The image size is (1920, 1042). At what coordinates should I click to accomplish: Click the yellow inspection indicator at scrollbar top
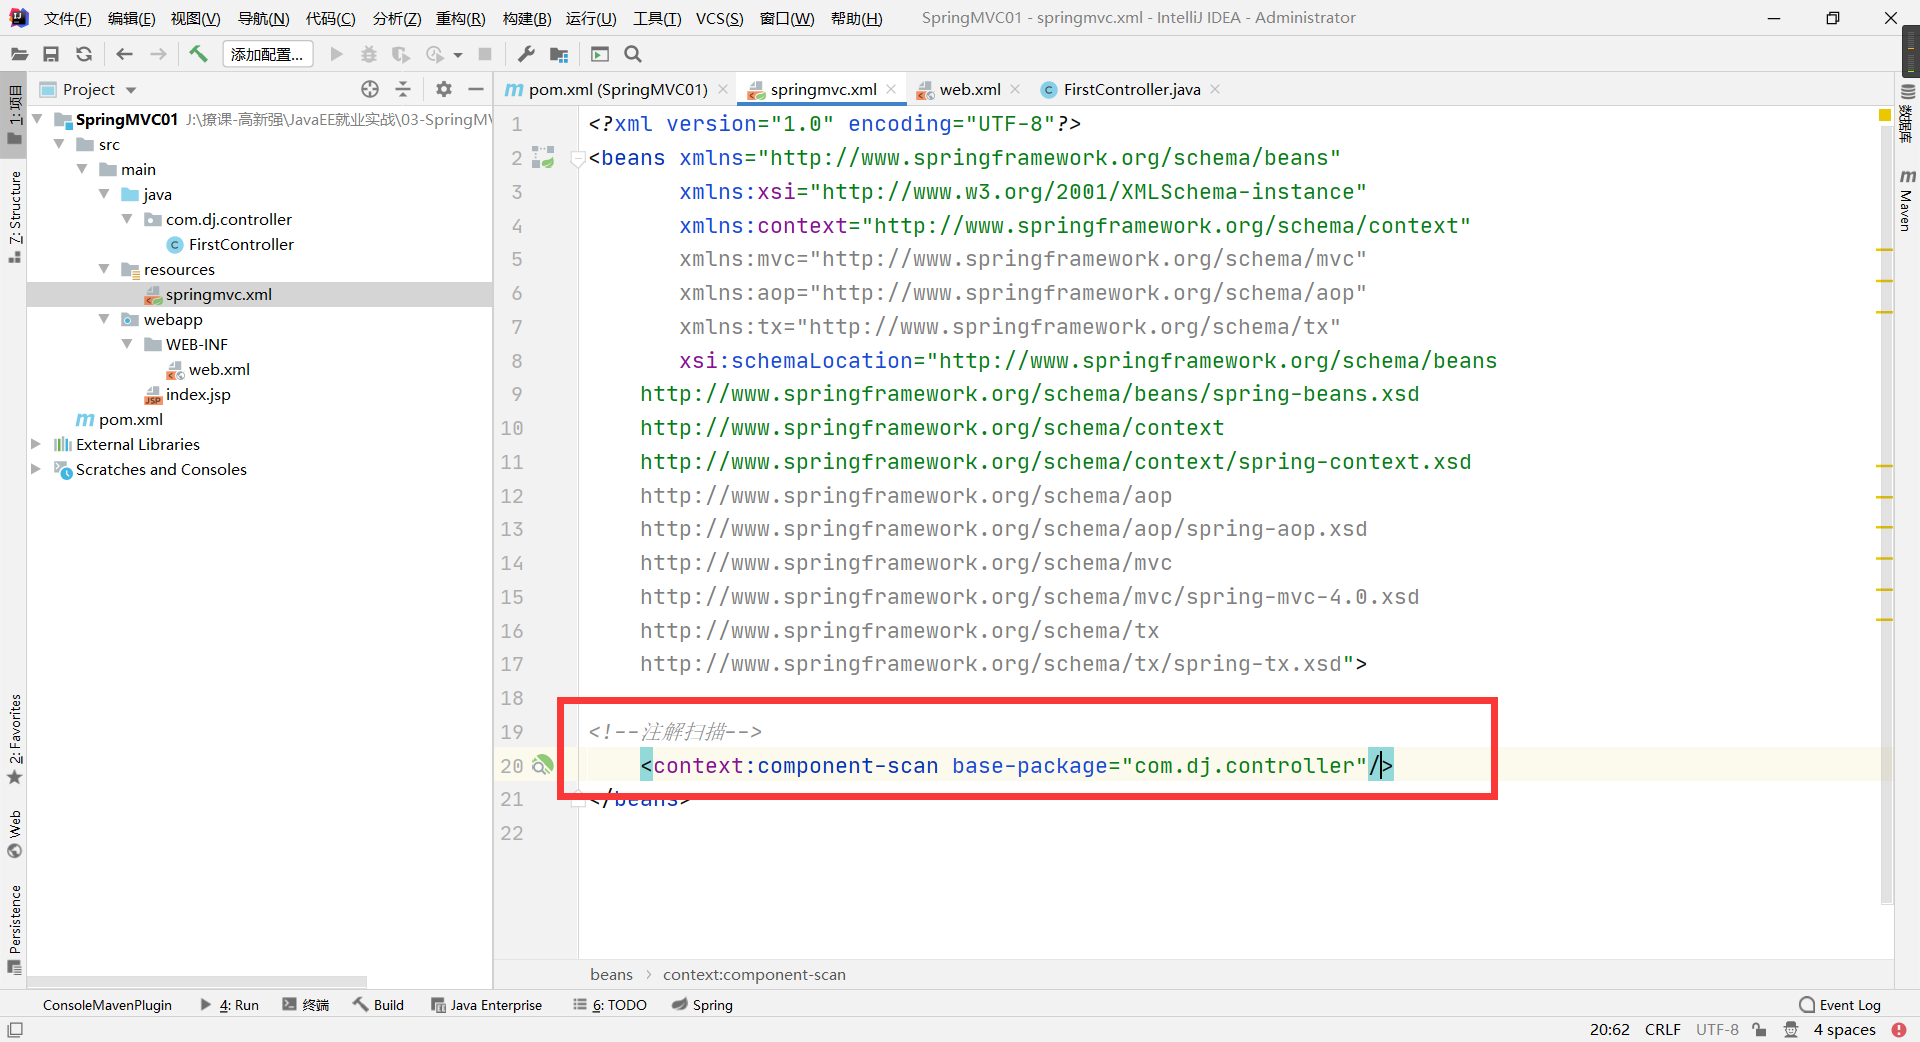click(1885, 116)
